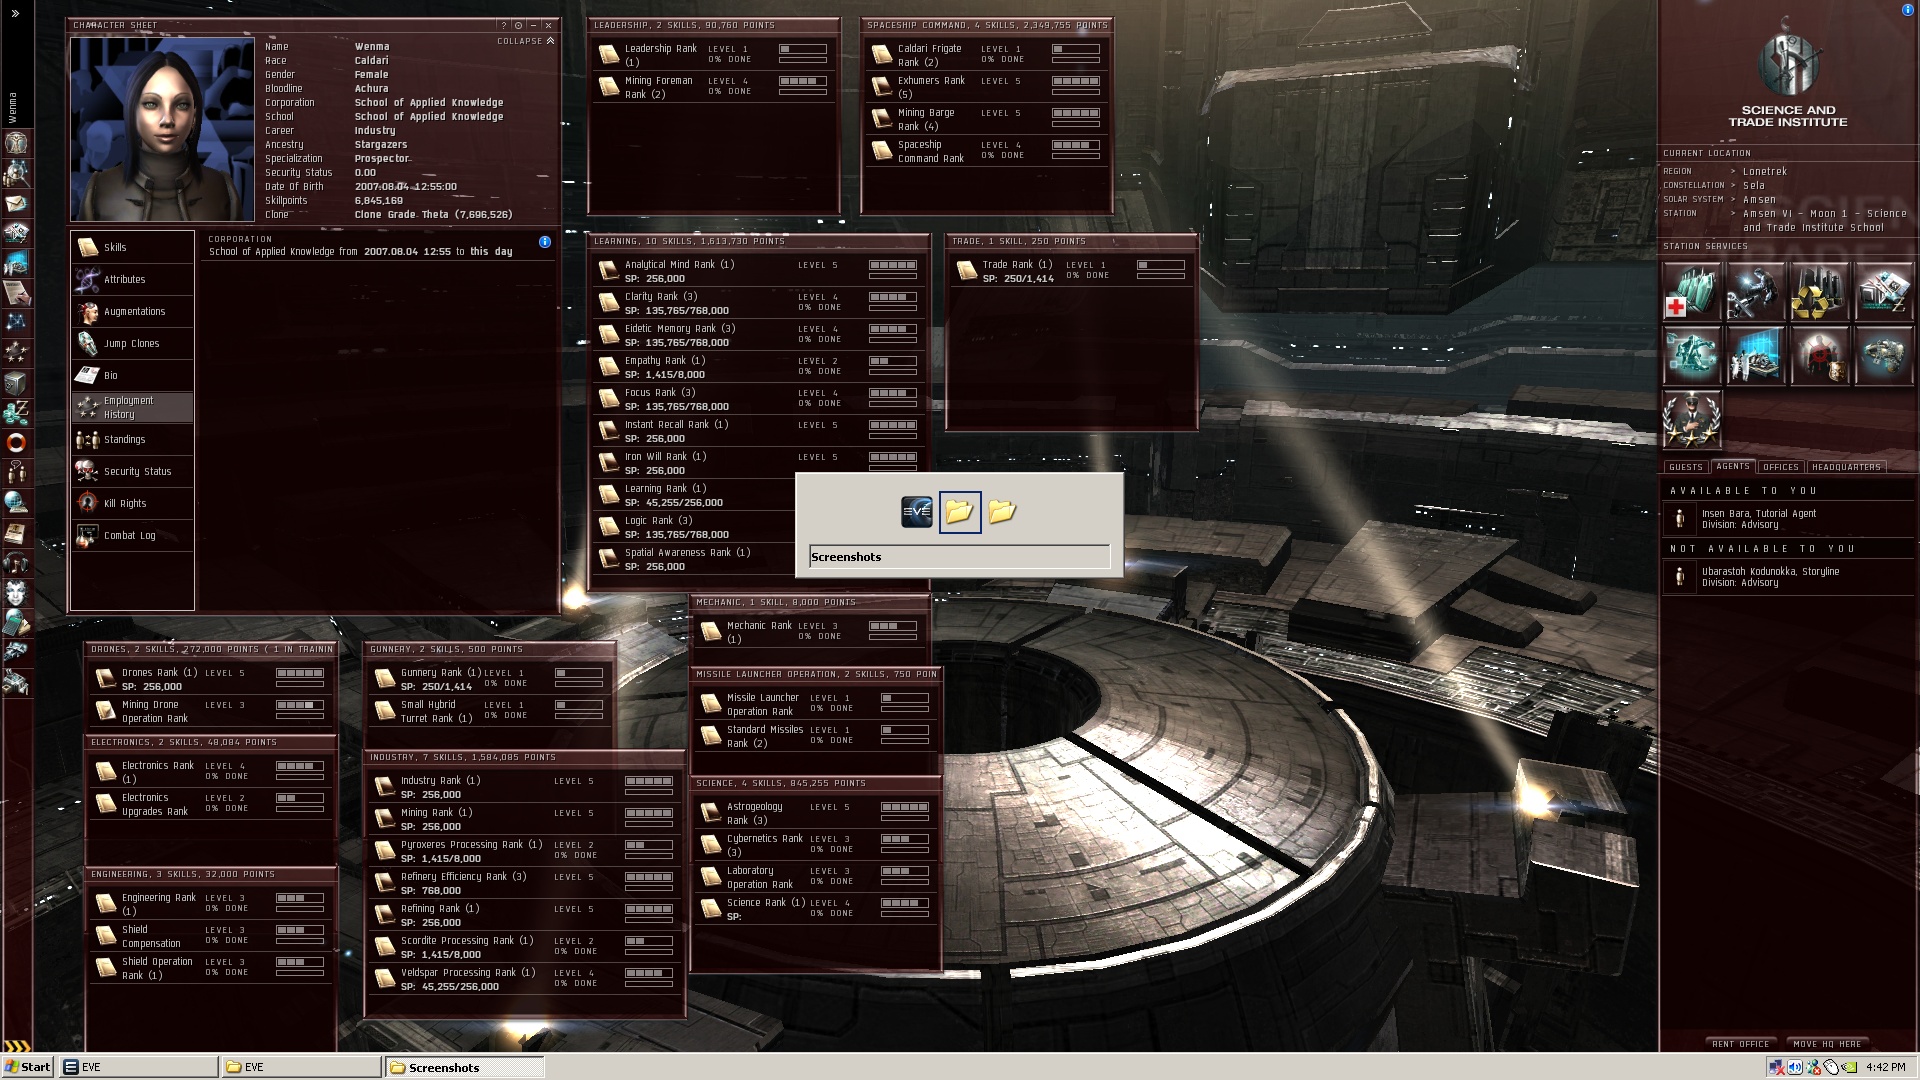Click the Rent Office button

[1740, 1043]
